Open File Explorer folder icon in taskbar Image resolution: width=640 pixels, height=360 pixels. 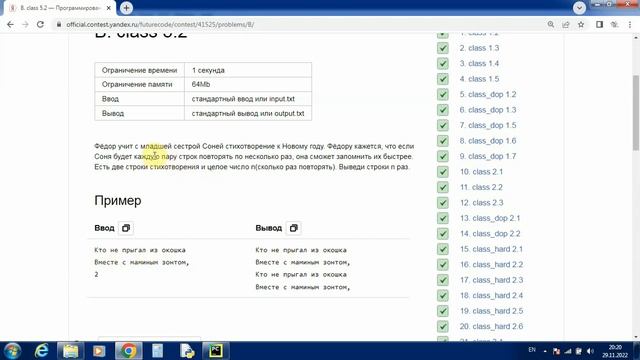coord(70,351)
